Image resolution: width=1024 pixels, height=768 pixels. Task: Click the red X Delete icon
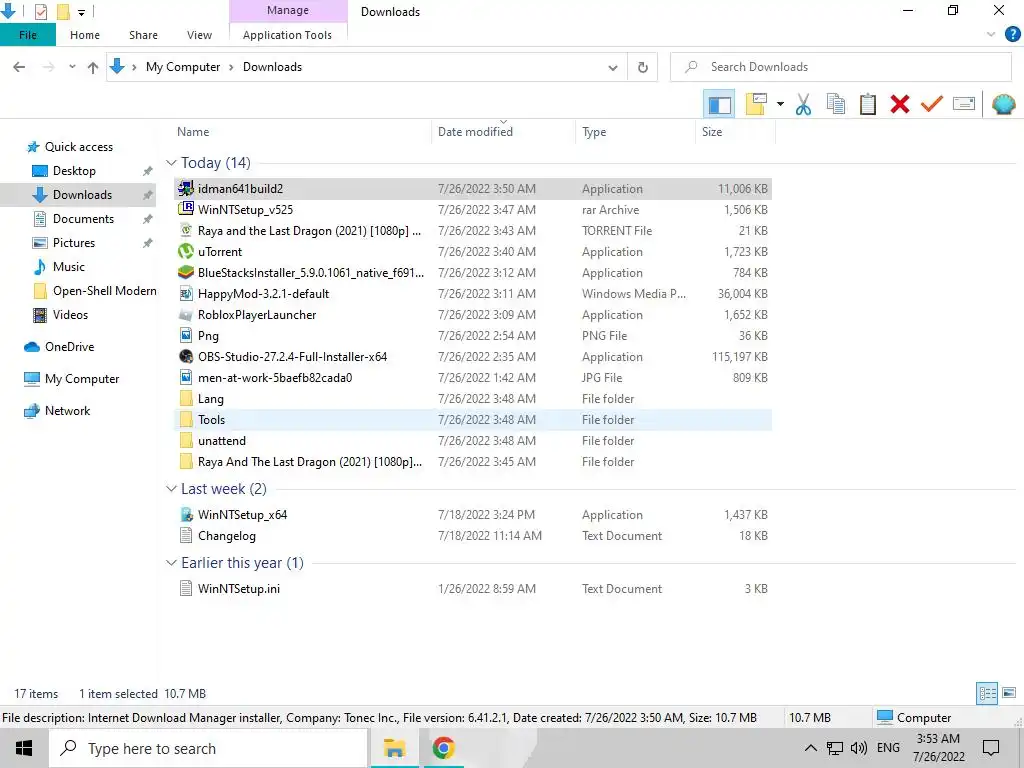tap(900, 104)
